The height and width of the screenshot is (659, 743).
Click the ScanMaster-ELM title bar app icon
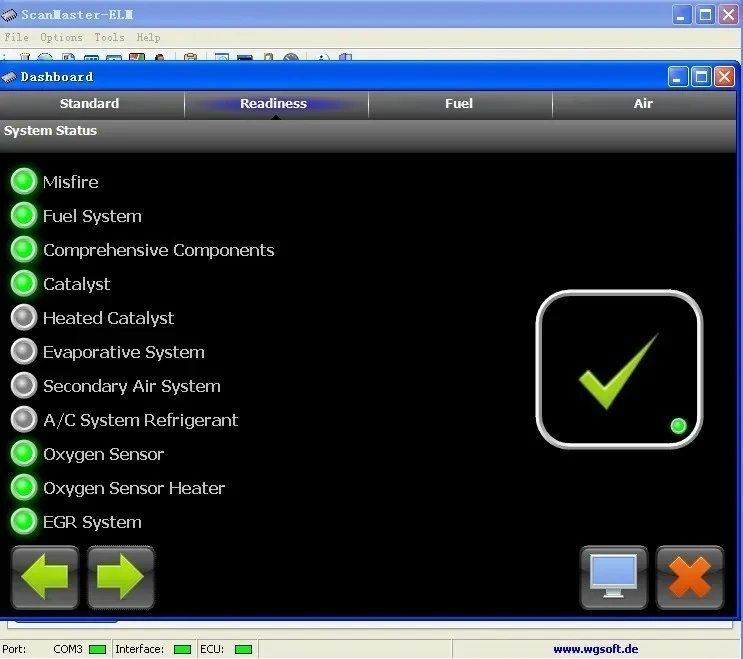tap(9, 15)
